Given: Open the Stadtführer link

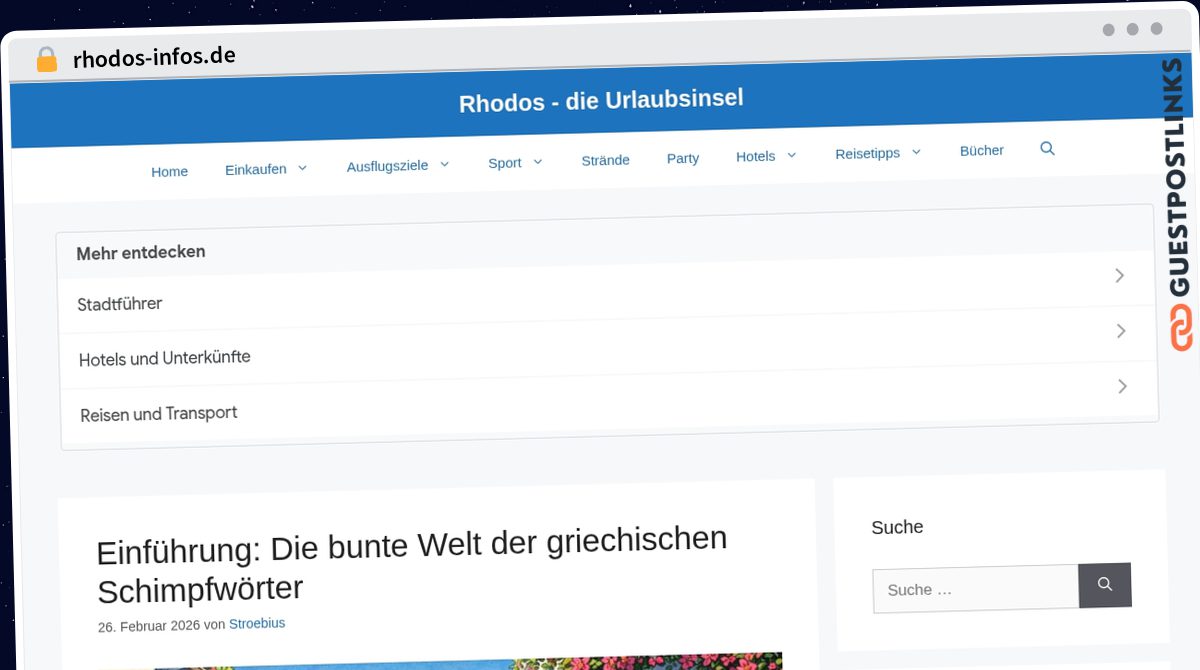Looking at the screenshot, I should point(120,304).
